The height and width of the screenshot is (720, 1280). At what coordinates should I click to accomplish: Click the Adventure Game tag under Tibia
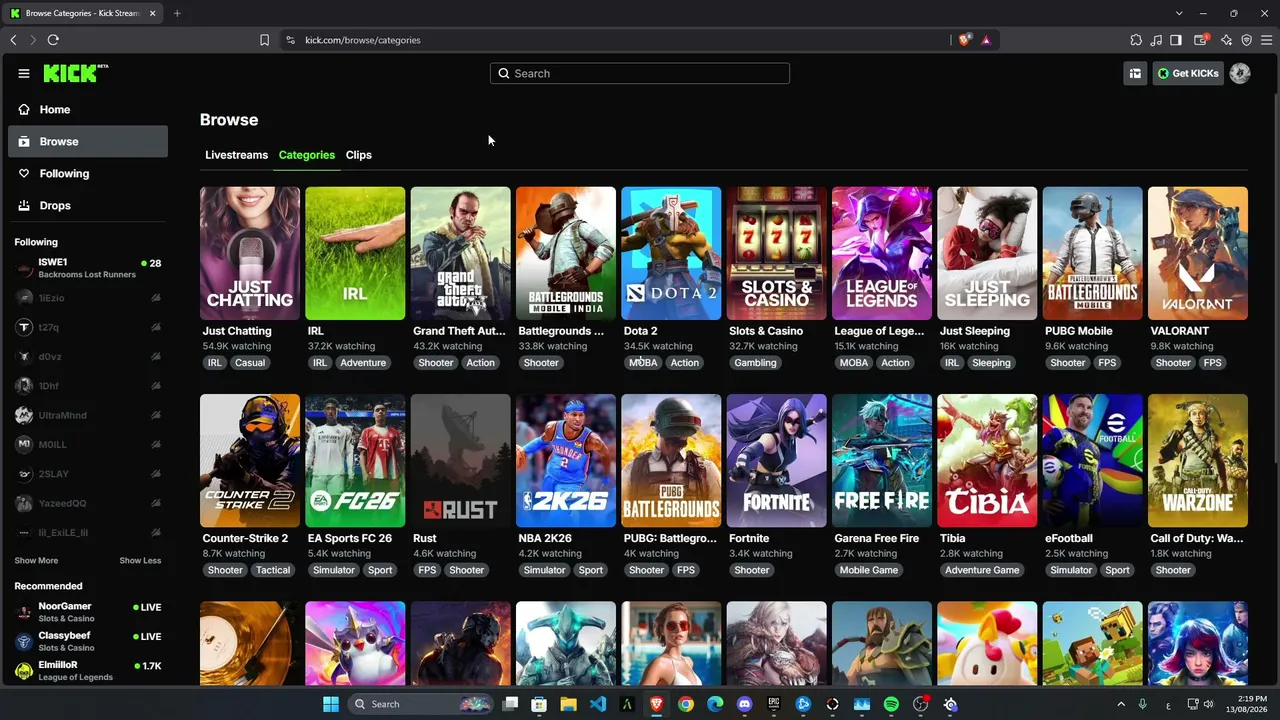[x=982, y=570]
